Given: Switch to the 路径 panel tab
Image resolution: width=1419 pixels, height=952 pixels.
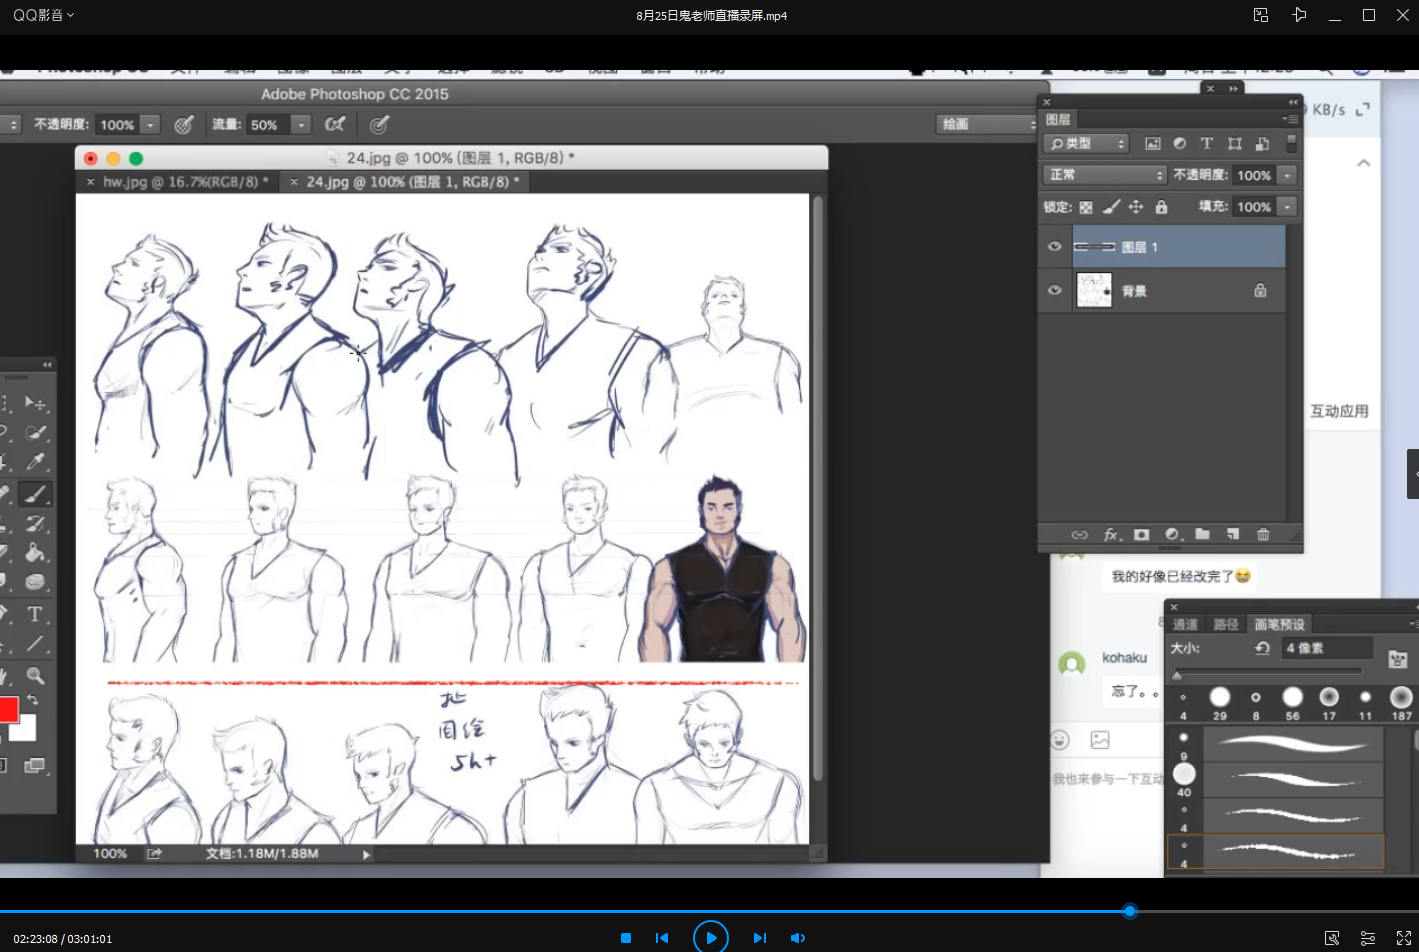Looking at the screenshot, I should coord(1226,624).
